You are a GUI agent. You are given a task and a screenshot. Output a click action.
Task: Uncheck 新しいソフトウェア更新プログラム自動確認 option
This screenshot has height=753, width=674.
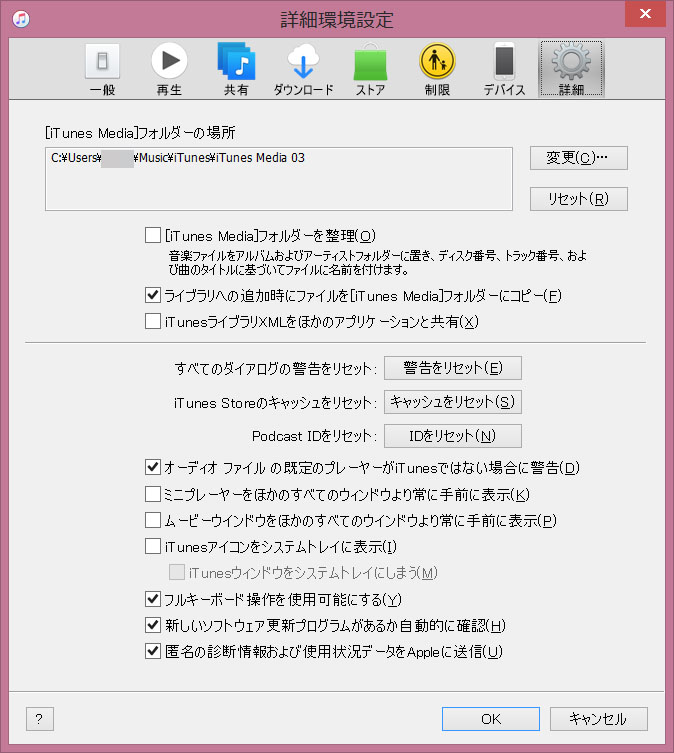click(153, 625)
